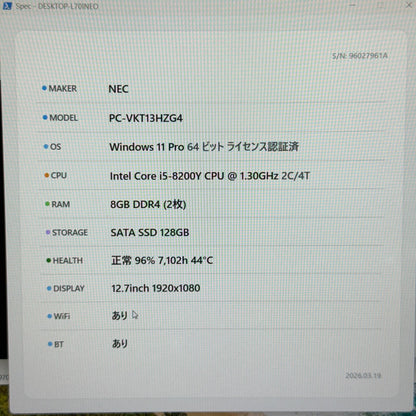Select the OS label
416x416 pixels.
(x=55, y=147)
